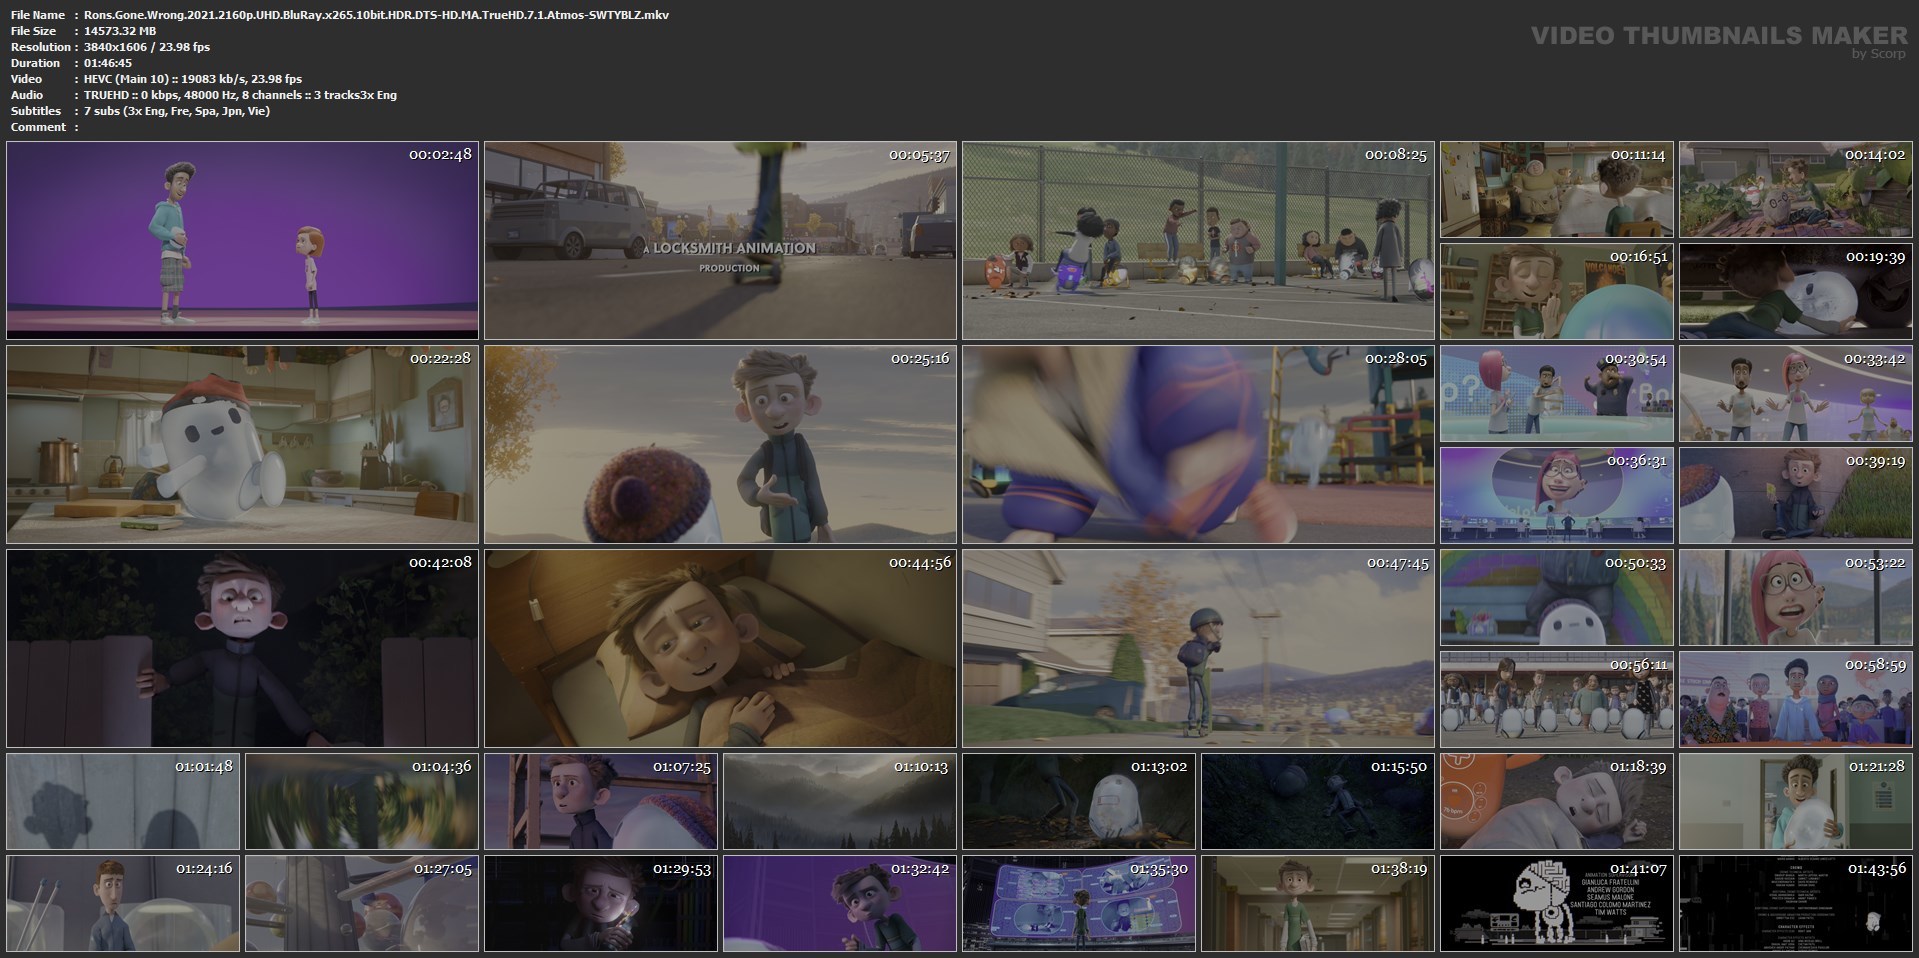Select the thumbnail at 00:05:37
The height and width of the screenshot is (958, 1919).
click(721, 240)
